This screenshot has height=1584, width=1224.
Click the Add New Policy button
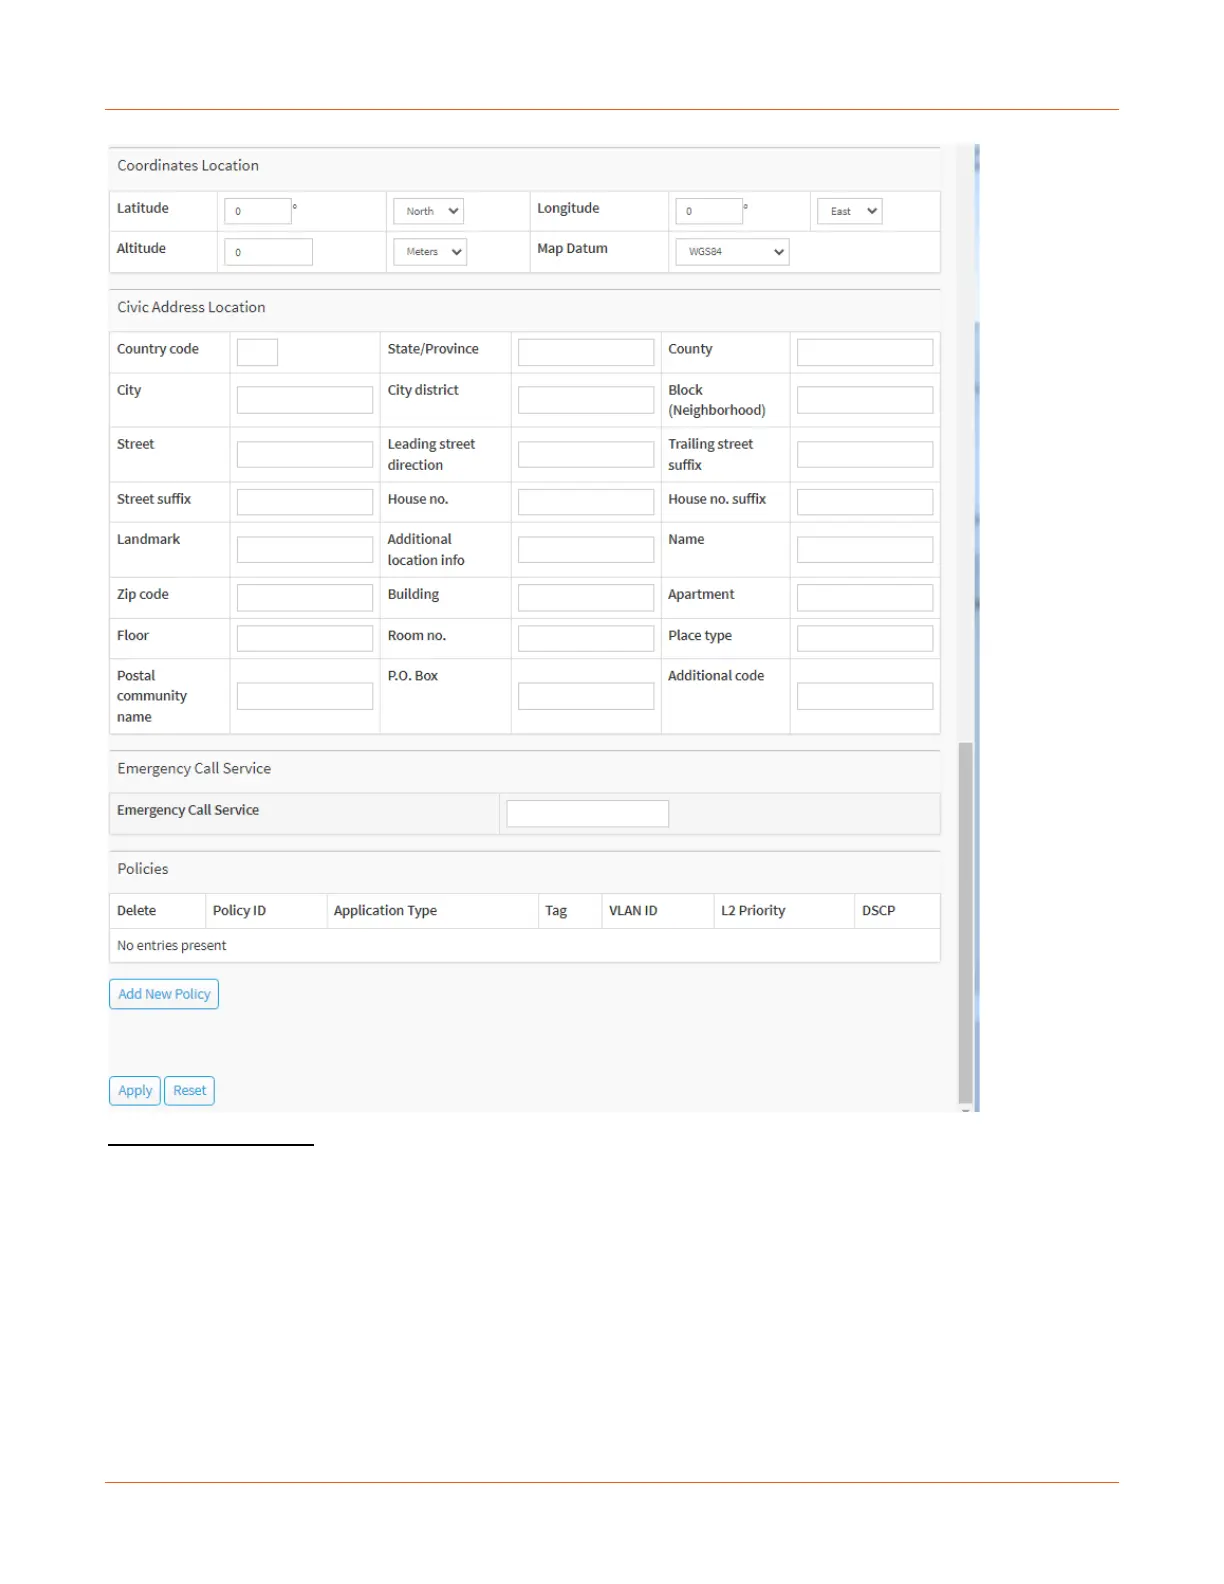[x=164, y=994]
